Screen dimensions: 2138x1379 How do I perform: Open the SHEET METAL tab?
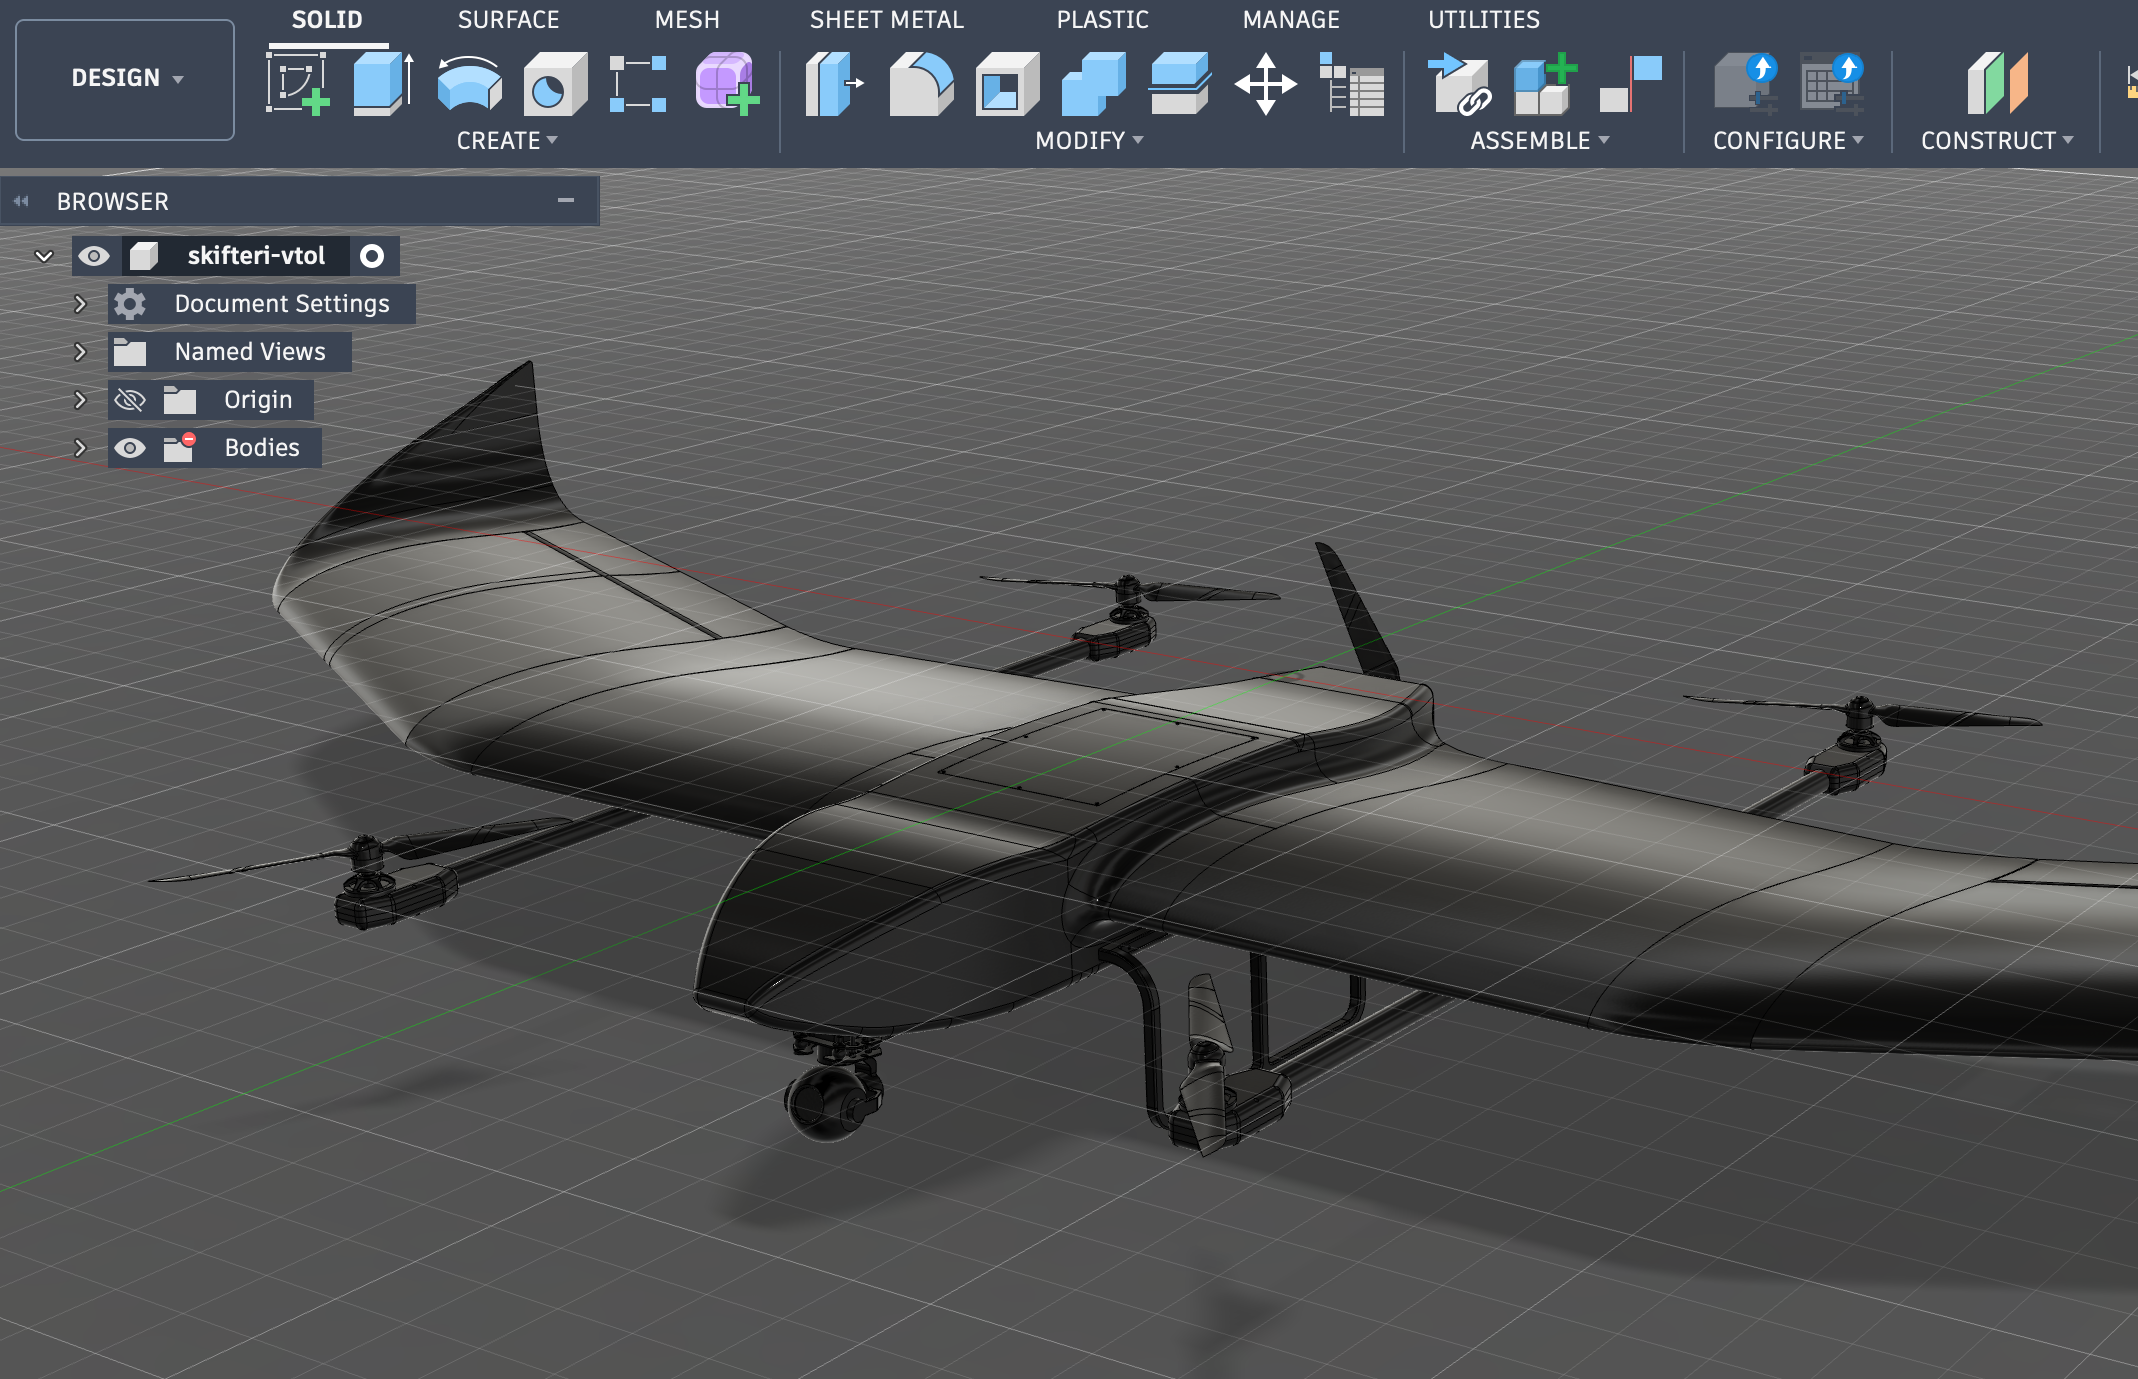click(886, 19)
